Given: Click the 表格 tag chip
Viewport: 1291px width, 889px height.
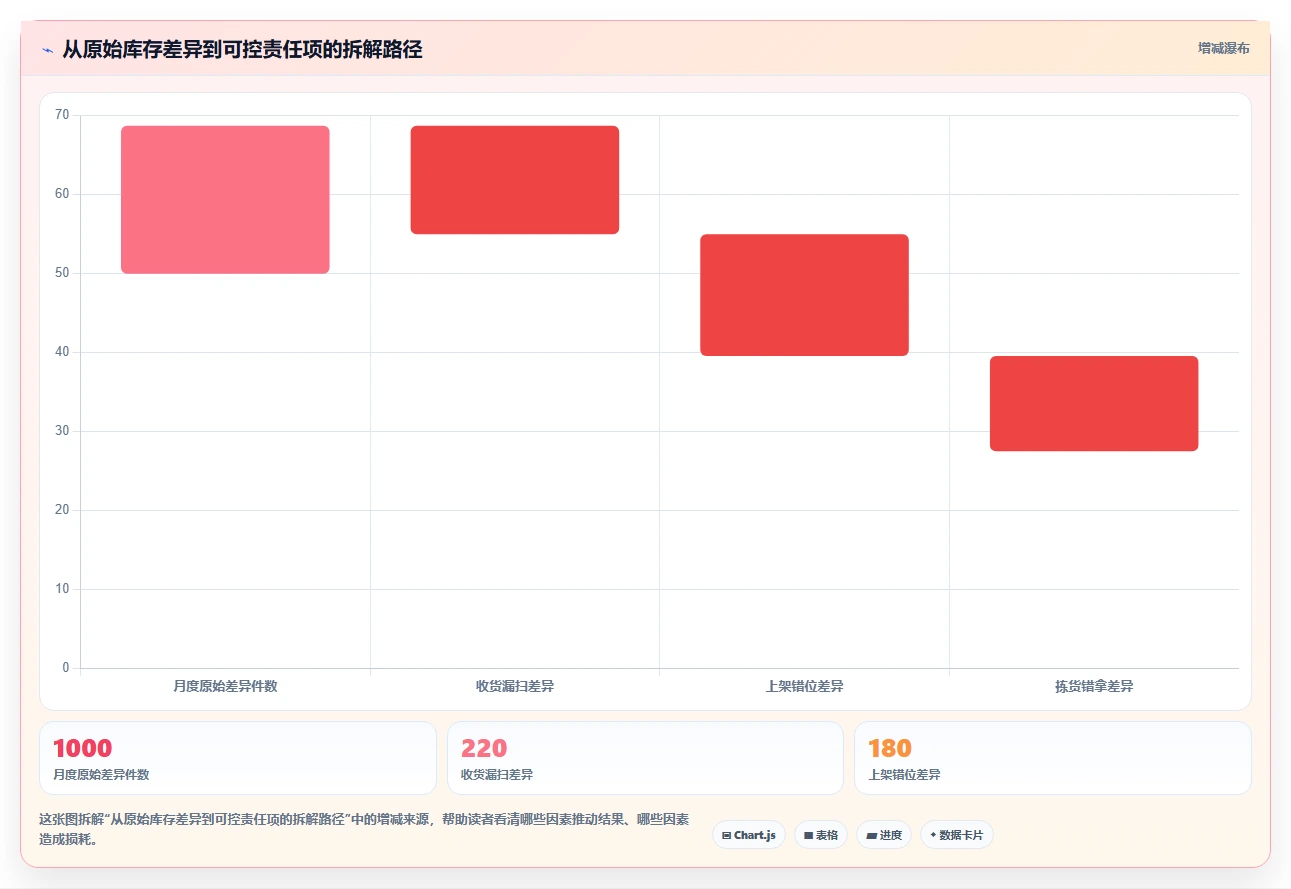Looking at the screenshot, I should tap(821, 835).
